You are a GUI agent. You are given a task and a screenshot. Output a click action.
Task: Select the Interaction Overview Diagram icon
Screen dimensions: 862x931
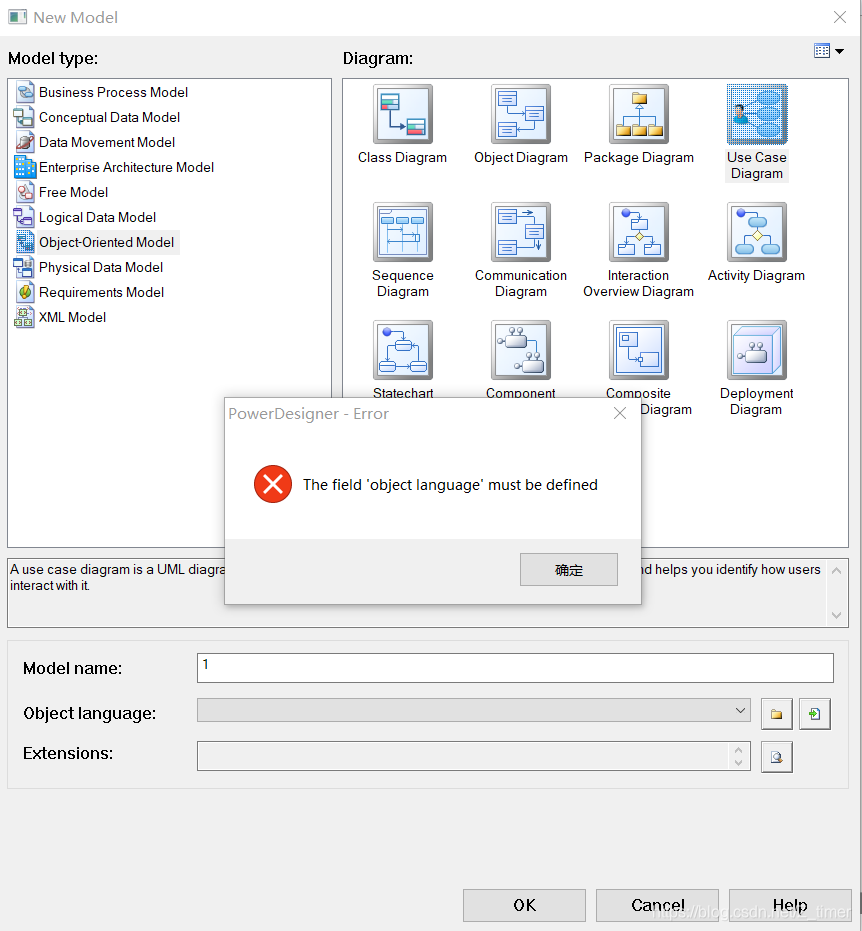tap(639, 232)
